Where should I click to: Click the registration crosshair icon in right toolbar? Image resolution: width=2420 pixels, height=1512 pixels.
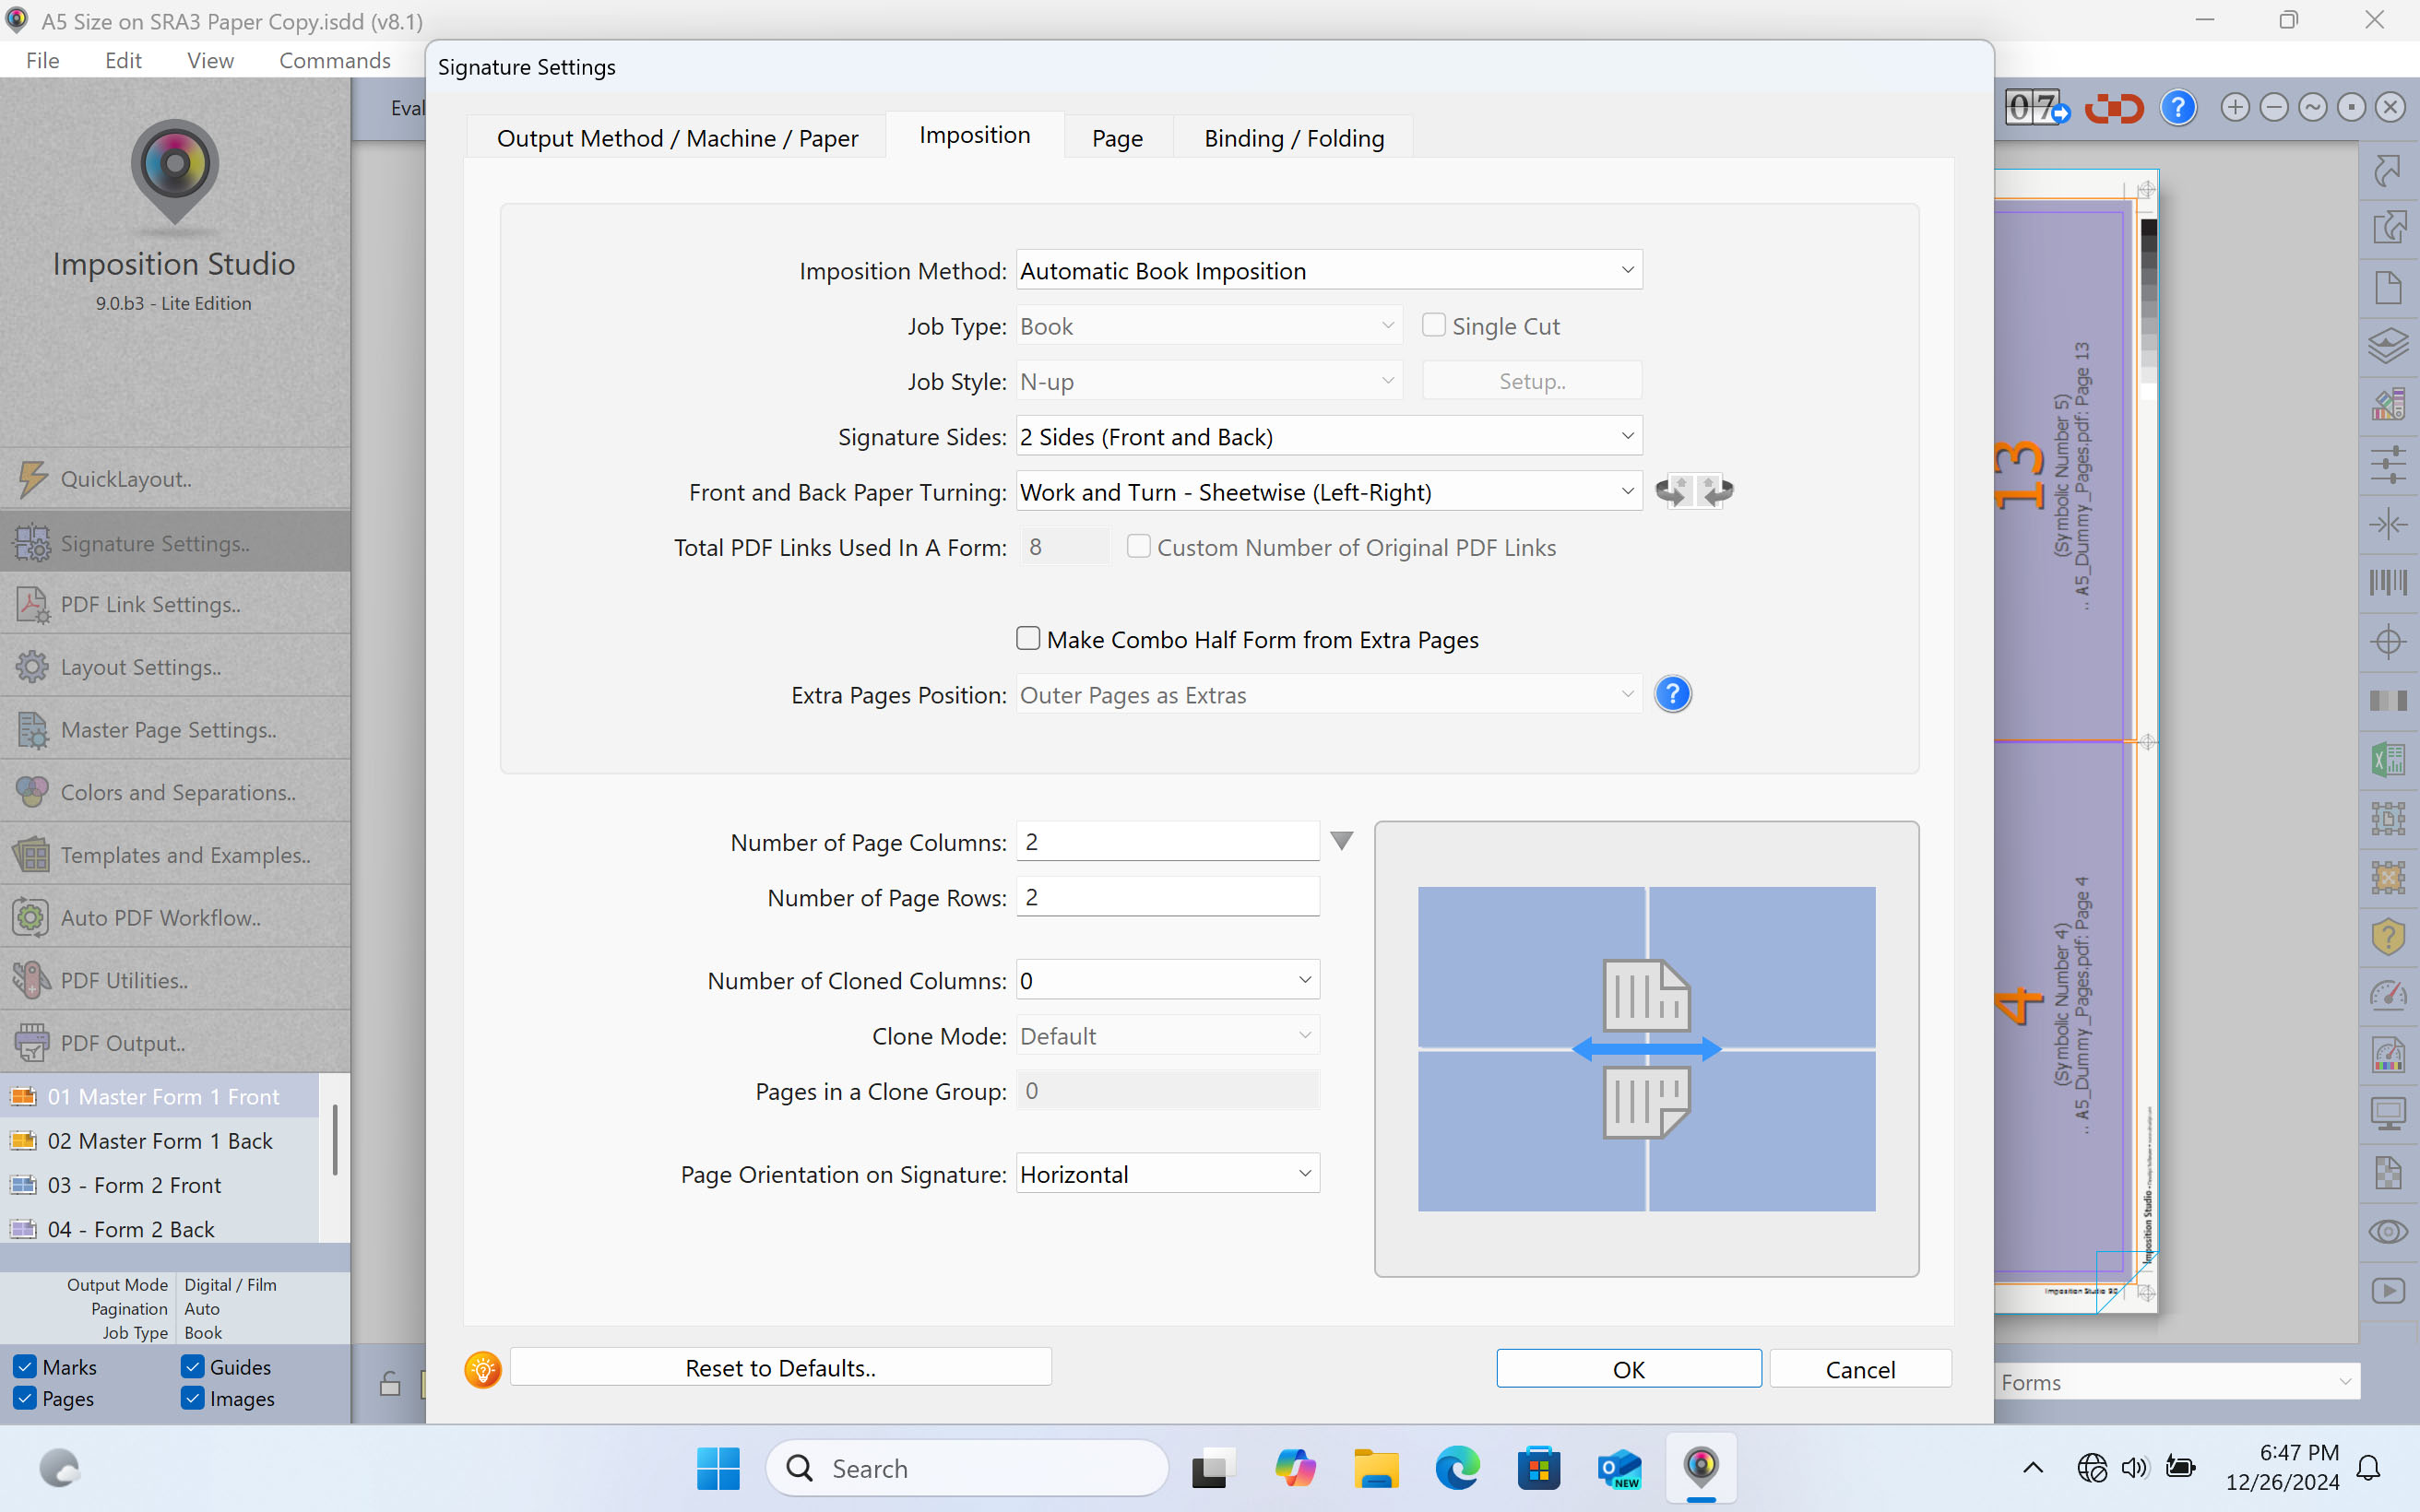click(2388, 642)
